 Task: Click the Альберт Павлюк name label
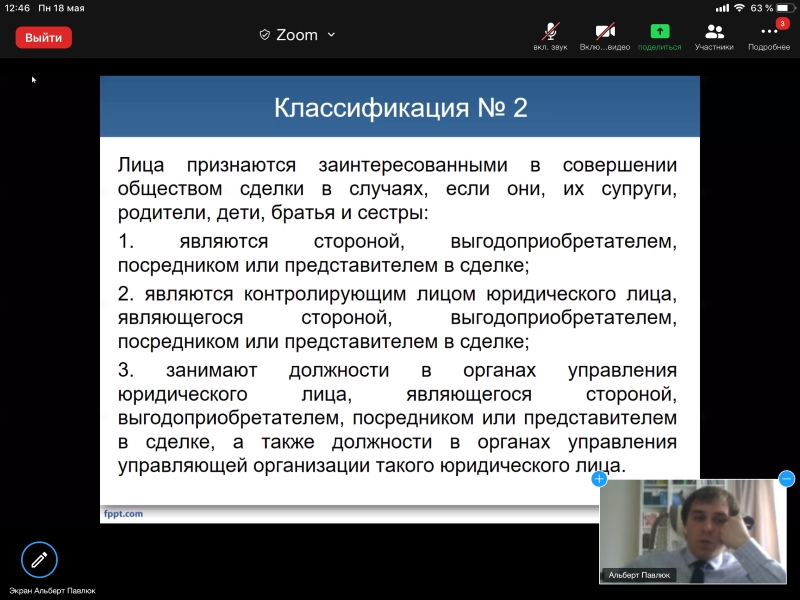point(639,575)
